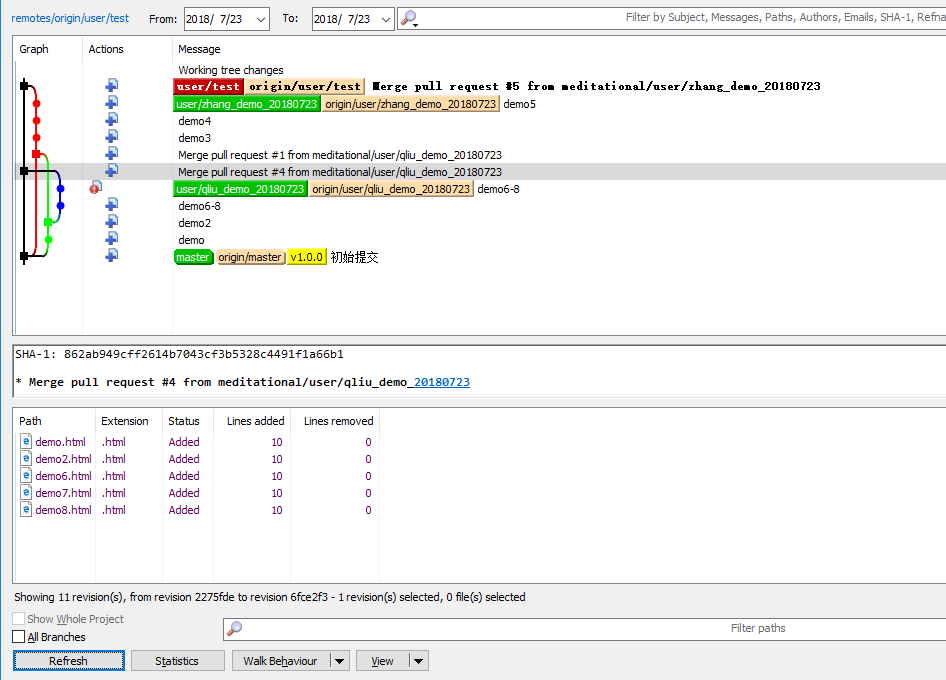Click the demo8.html file icon
This screenshot has height=680, width=946.
click(26, 510)
